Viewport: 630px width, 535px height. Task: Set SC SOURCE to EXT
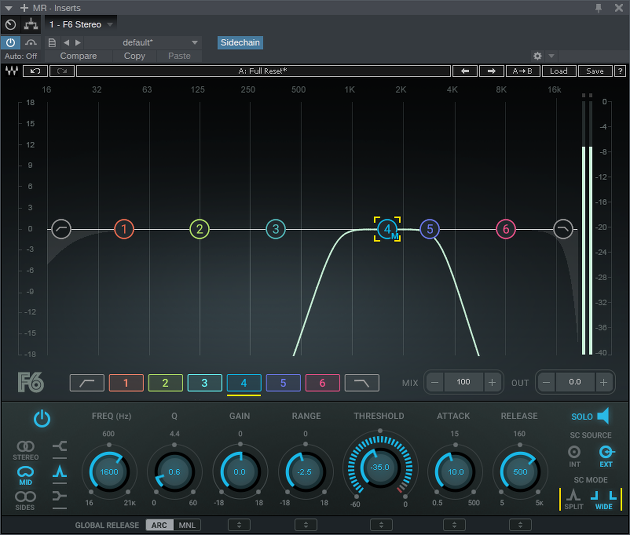606,456
